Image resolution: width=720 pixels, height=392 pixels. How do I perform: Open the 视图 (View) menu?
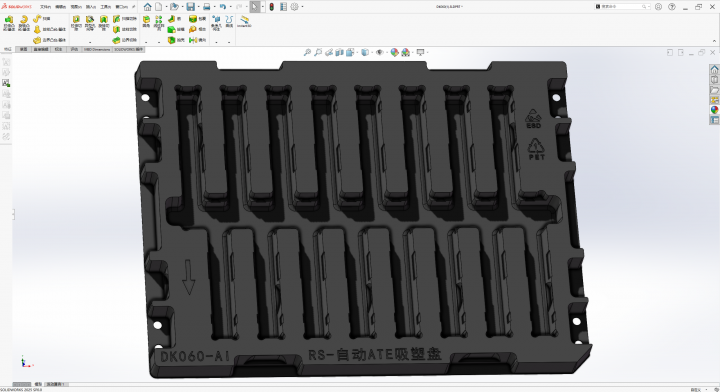click(76, 7)
